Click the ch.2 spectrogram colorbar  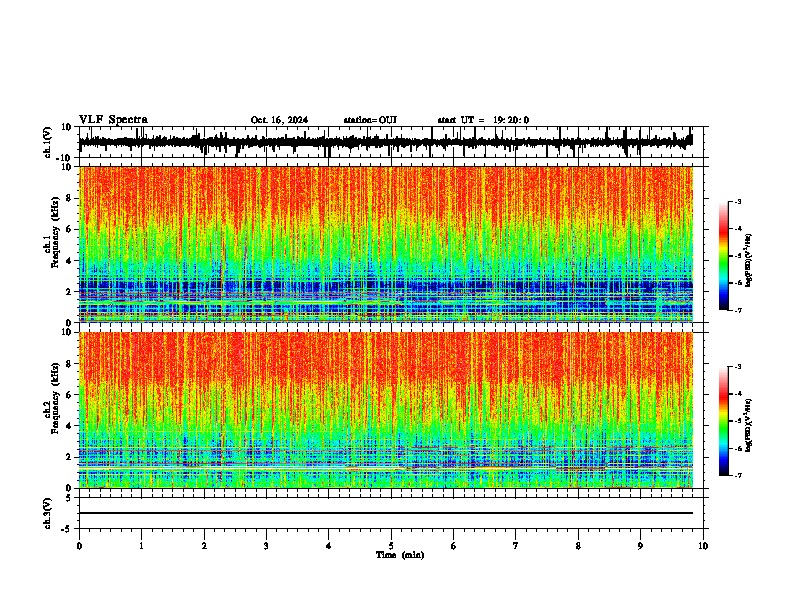click(x=723, y=421)
